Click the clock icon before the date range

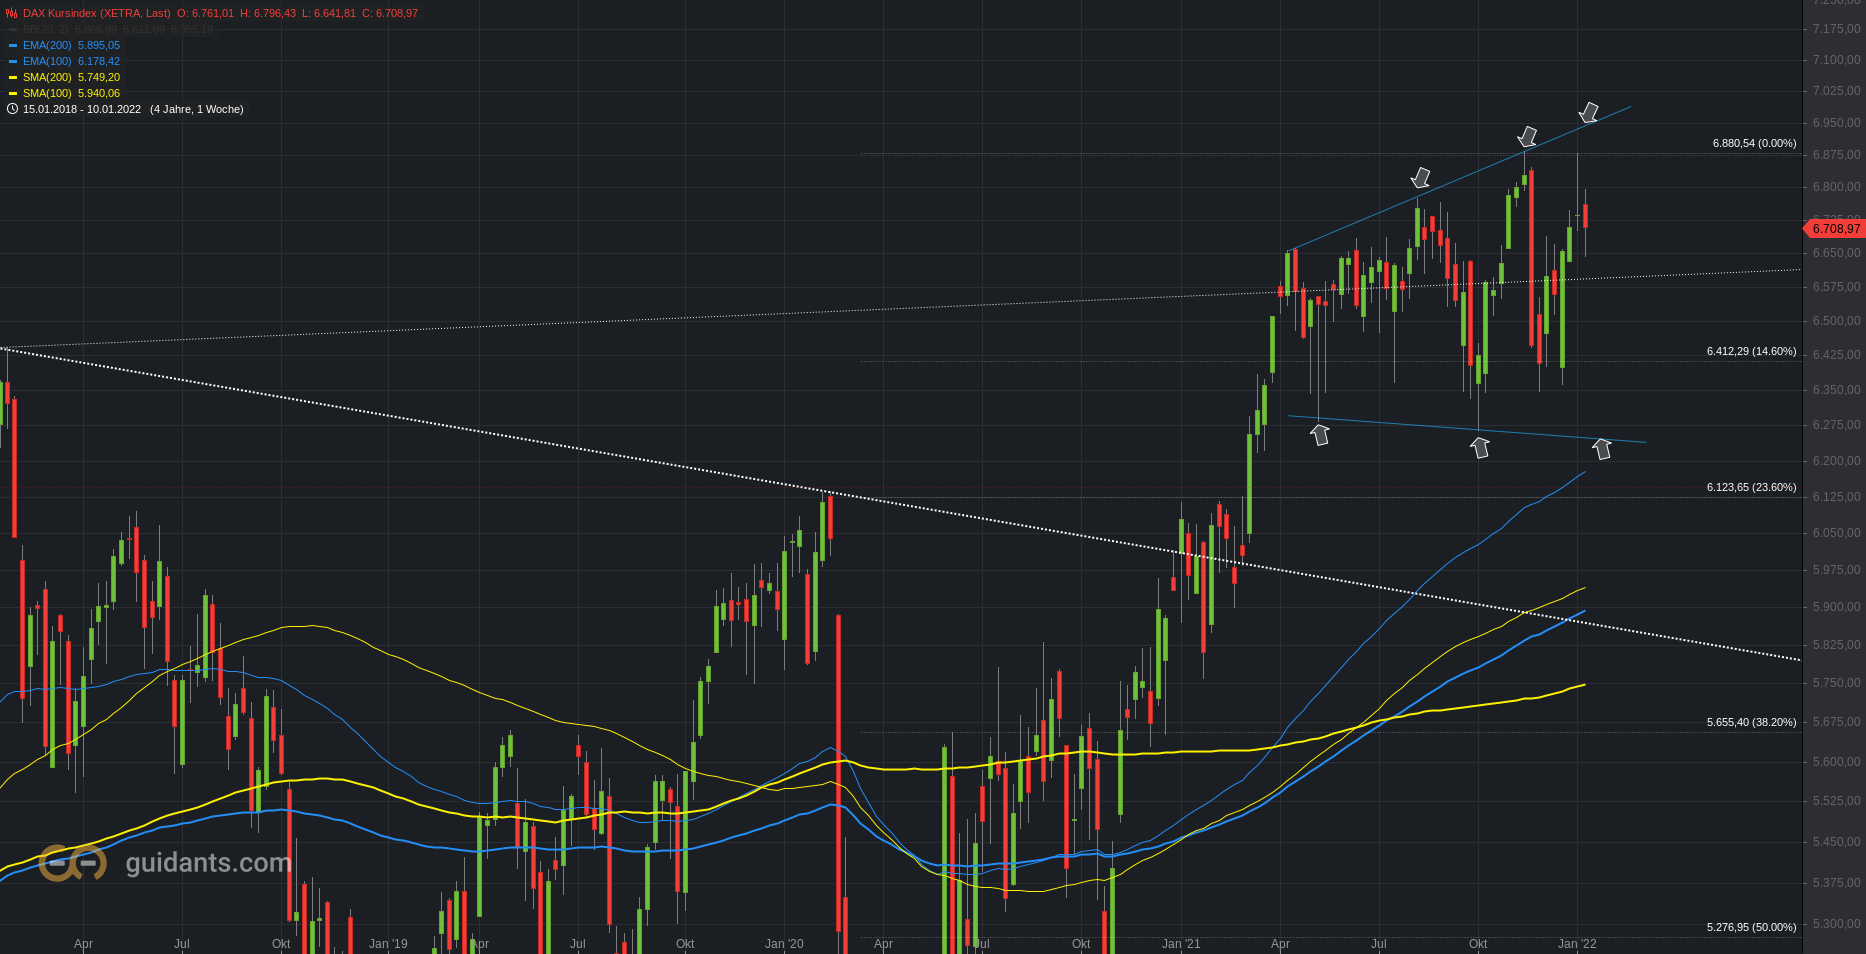pyautogui.click(x=12, y=109)
